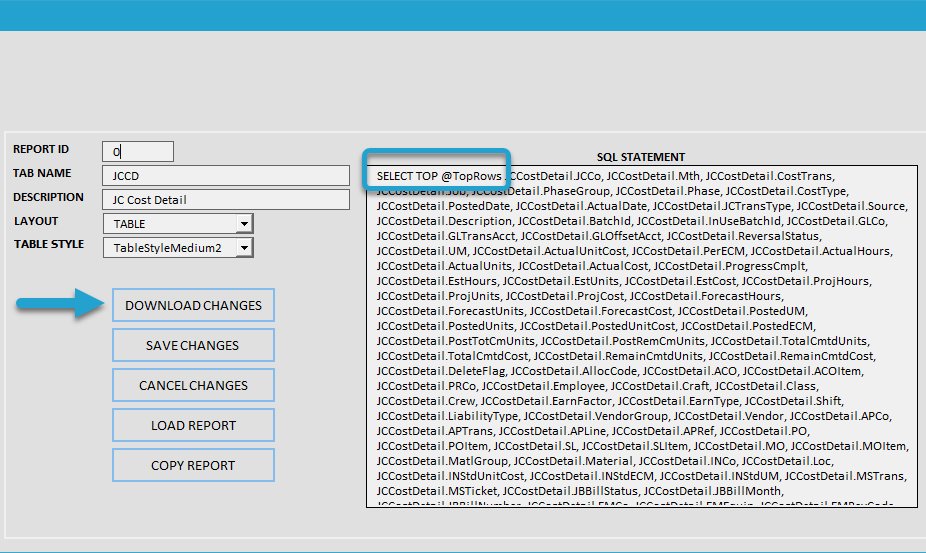
Task: Click the LOAD REPORT button
Action: click(x=193, y=425)
